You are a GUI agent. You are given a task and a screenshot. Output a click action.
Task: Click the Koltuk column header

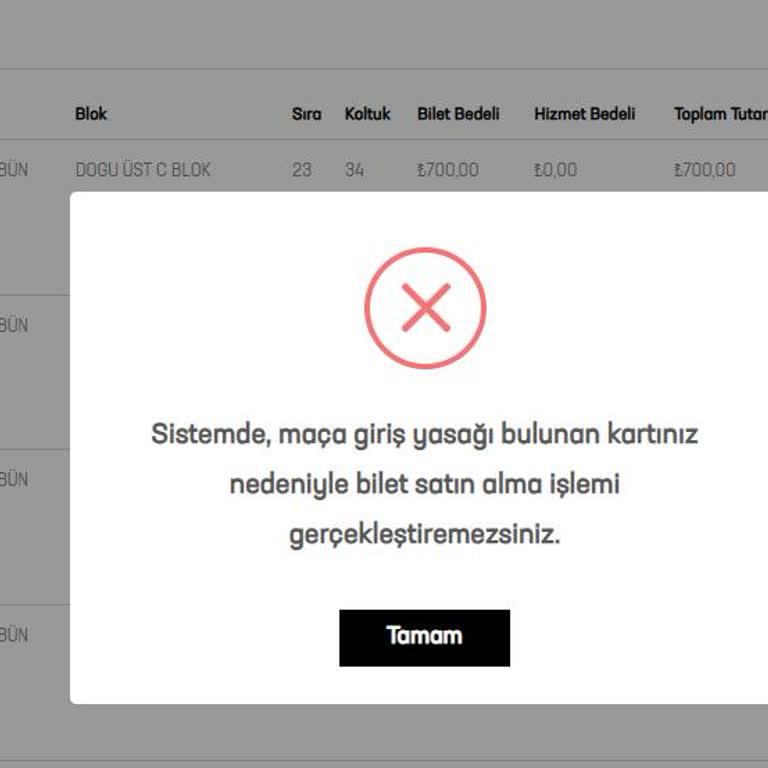point(367,114)
